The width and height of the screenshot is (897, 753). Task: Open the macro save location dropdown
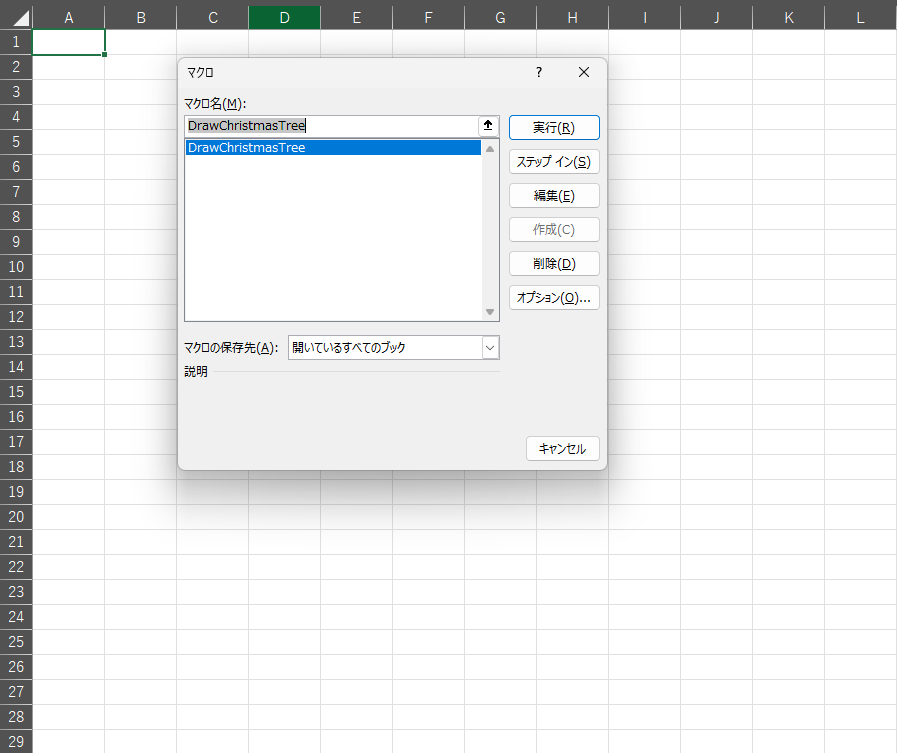point(490,347)
